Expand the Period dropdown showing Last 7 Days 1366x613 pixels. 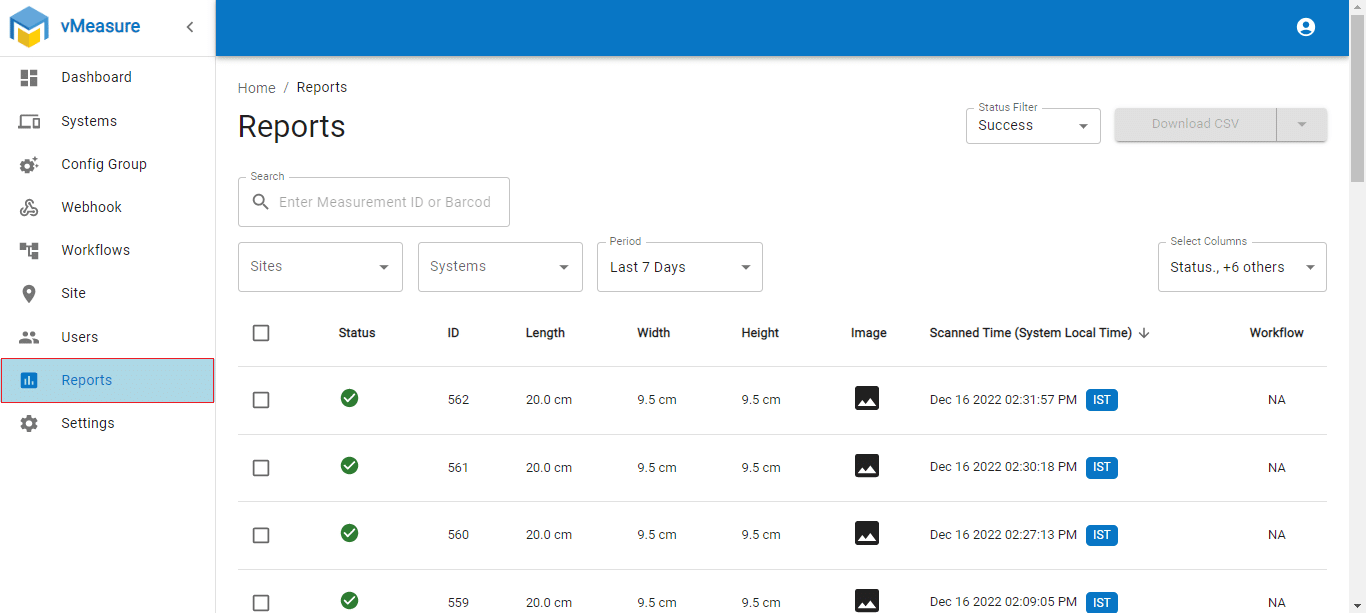click(679, 266)
